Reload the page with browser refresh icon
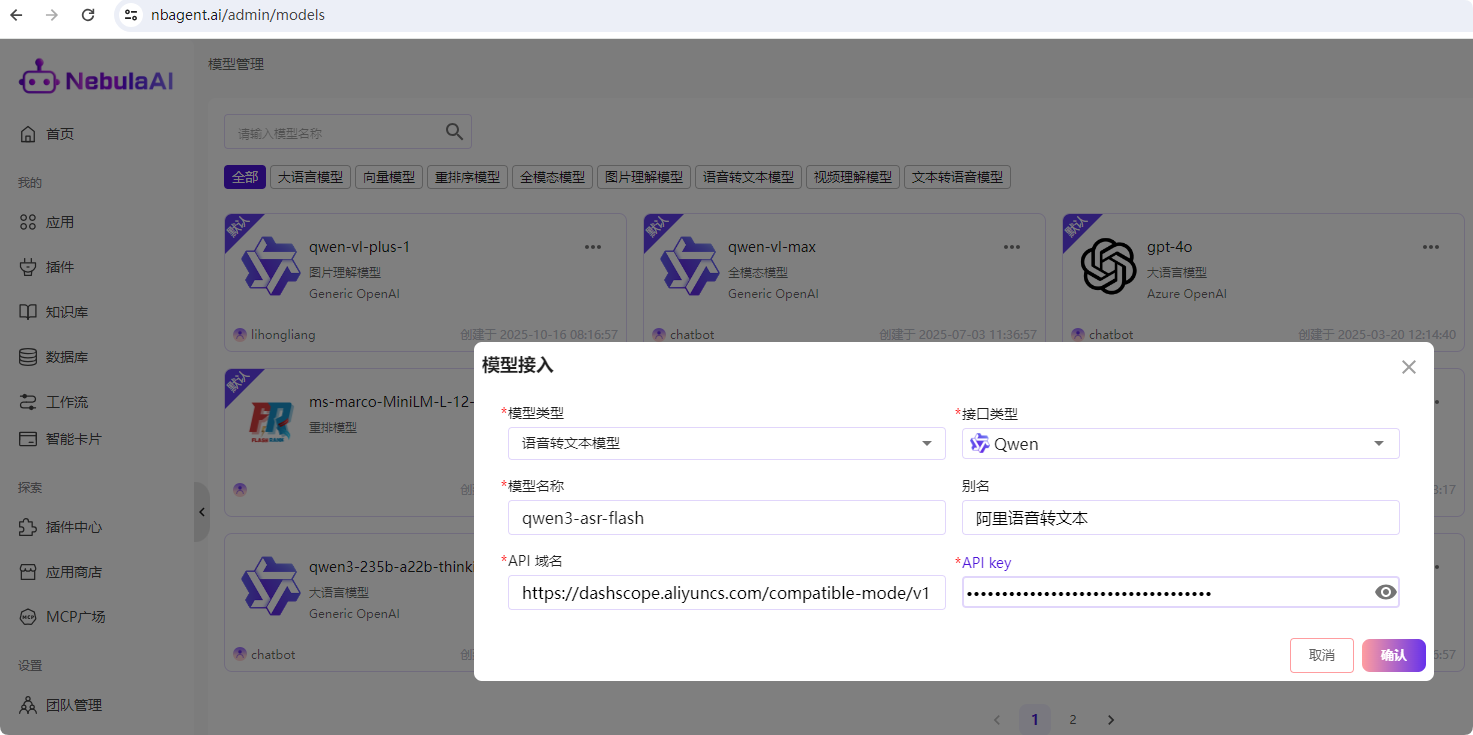The image size is (1473, 735). click(x=88, y=15)
